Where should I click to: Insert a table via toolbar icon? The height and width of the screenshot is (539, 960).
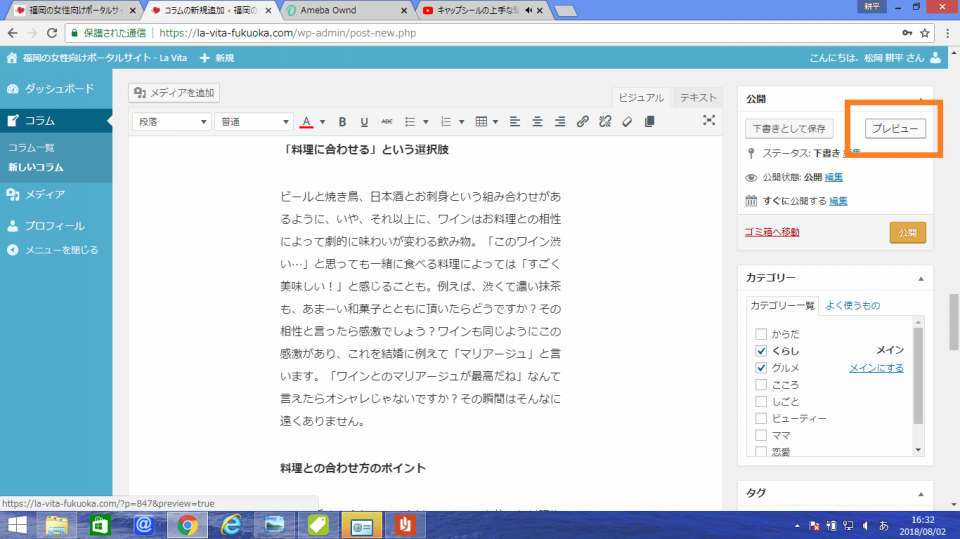tap(481, 121)
